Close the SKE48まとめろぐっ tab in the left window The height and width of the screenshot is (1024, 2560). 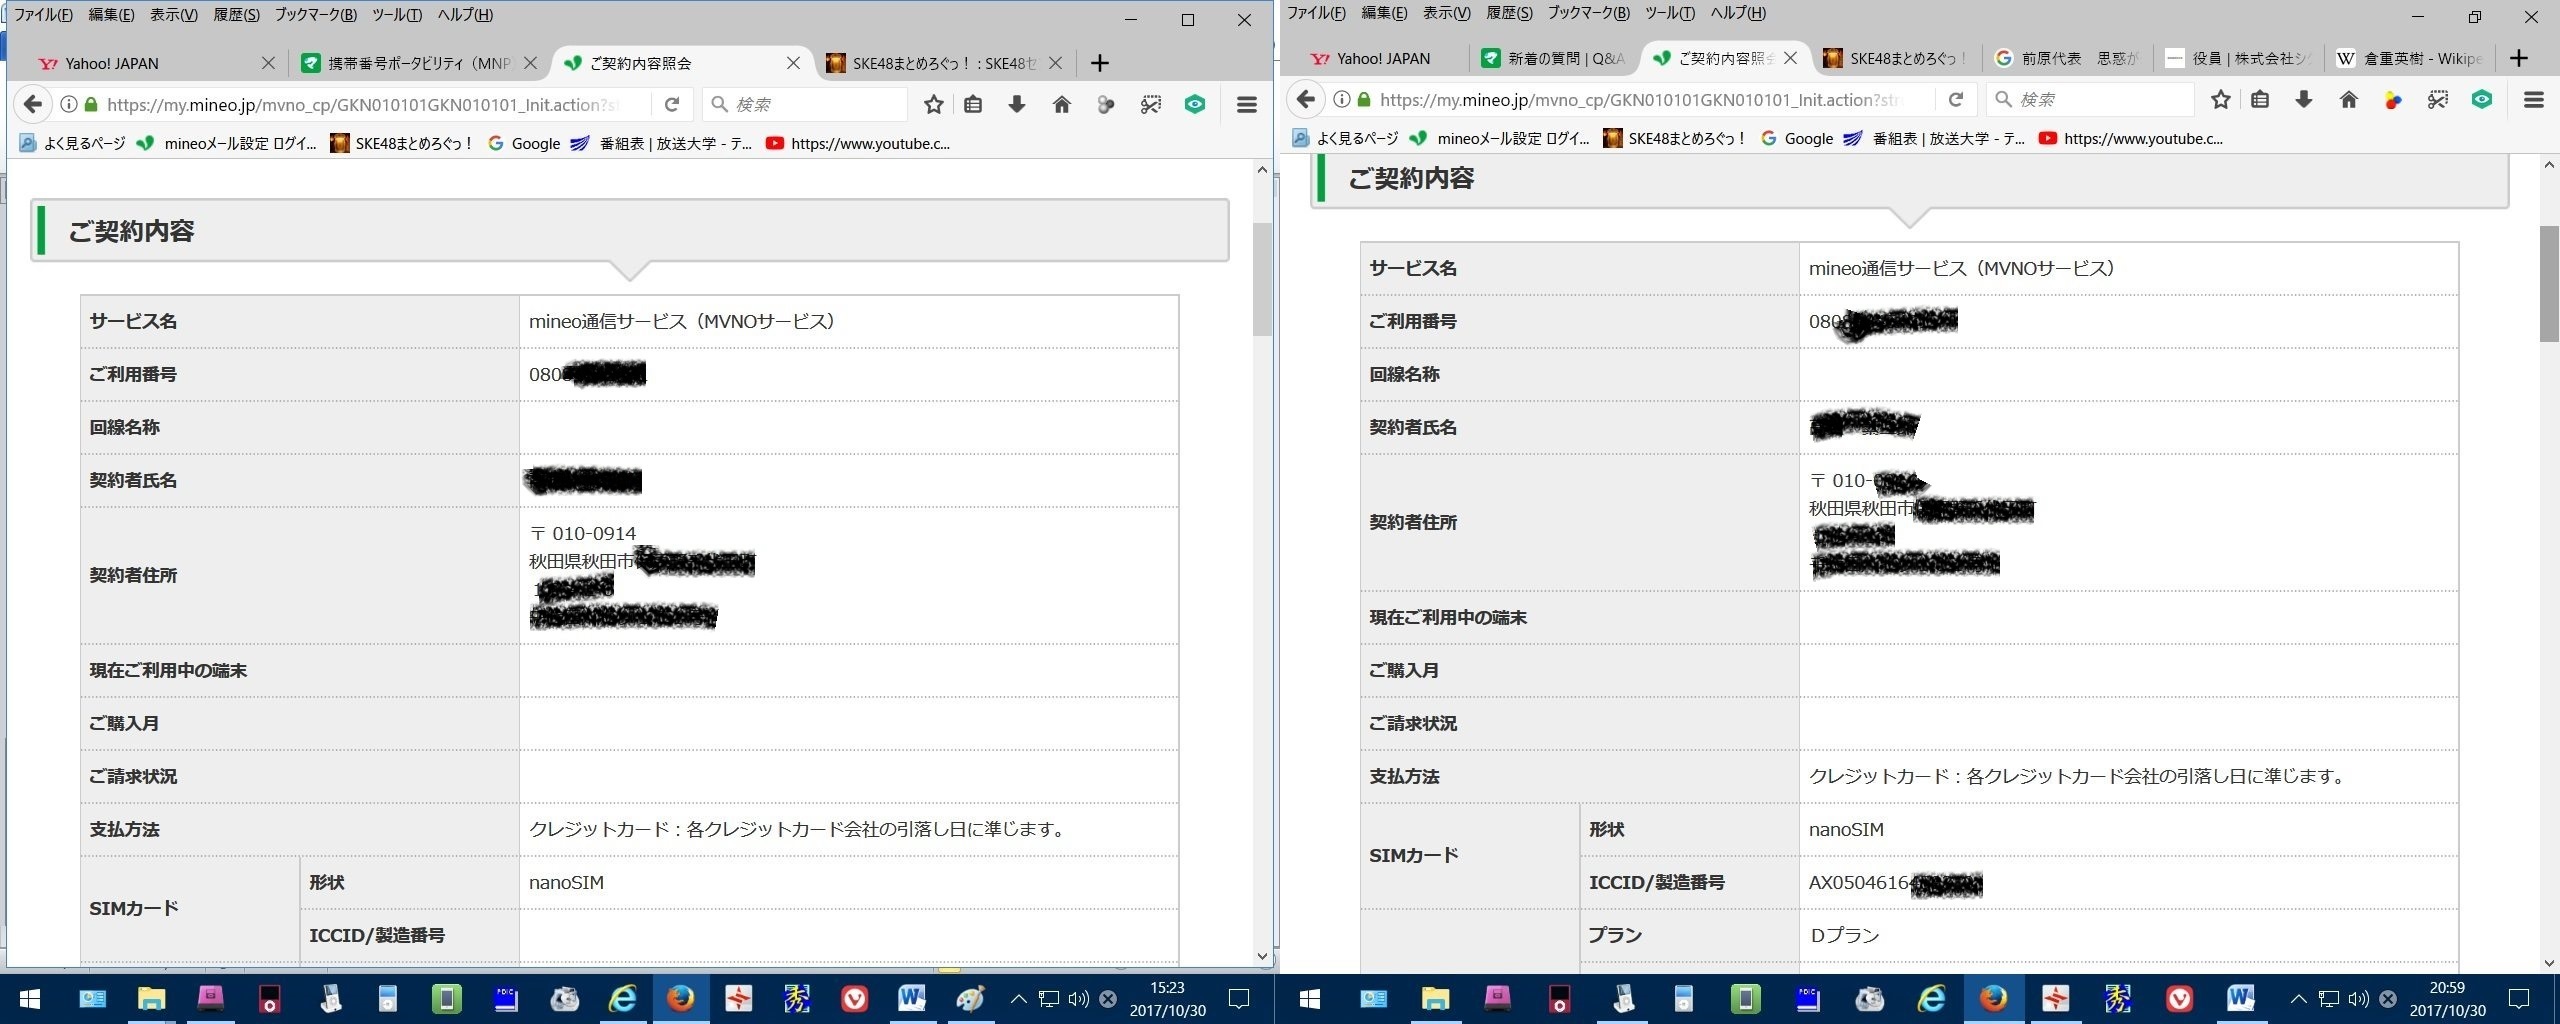click(x=1055, y=63)
